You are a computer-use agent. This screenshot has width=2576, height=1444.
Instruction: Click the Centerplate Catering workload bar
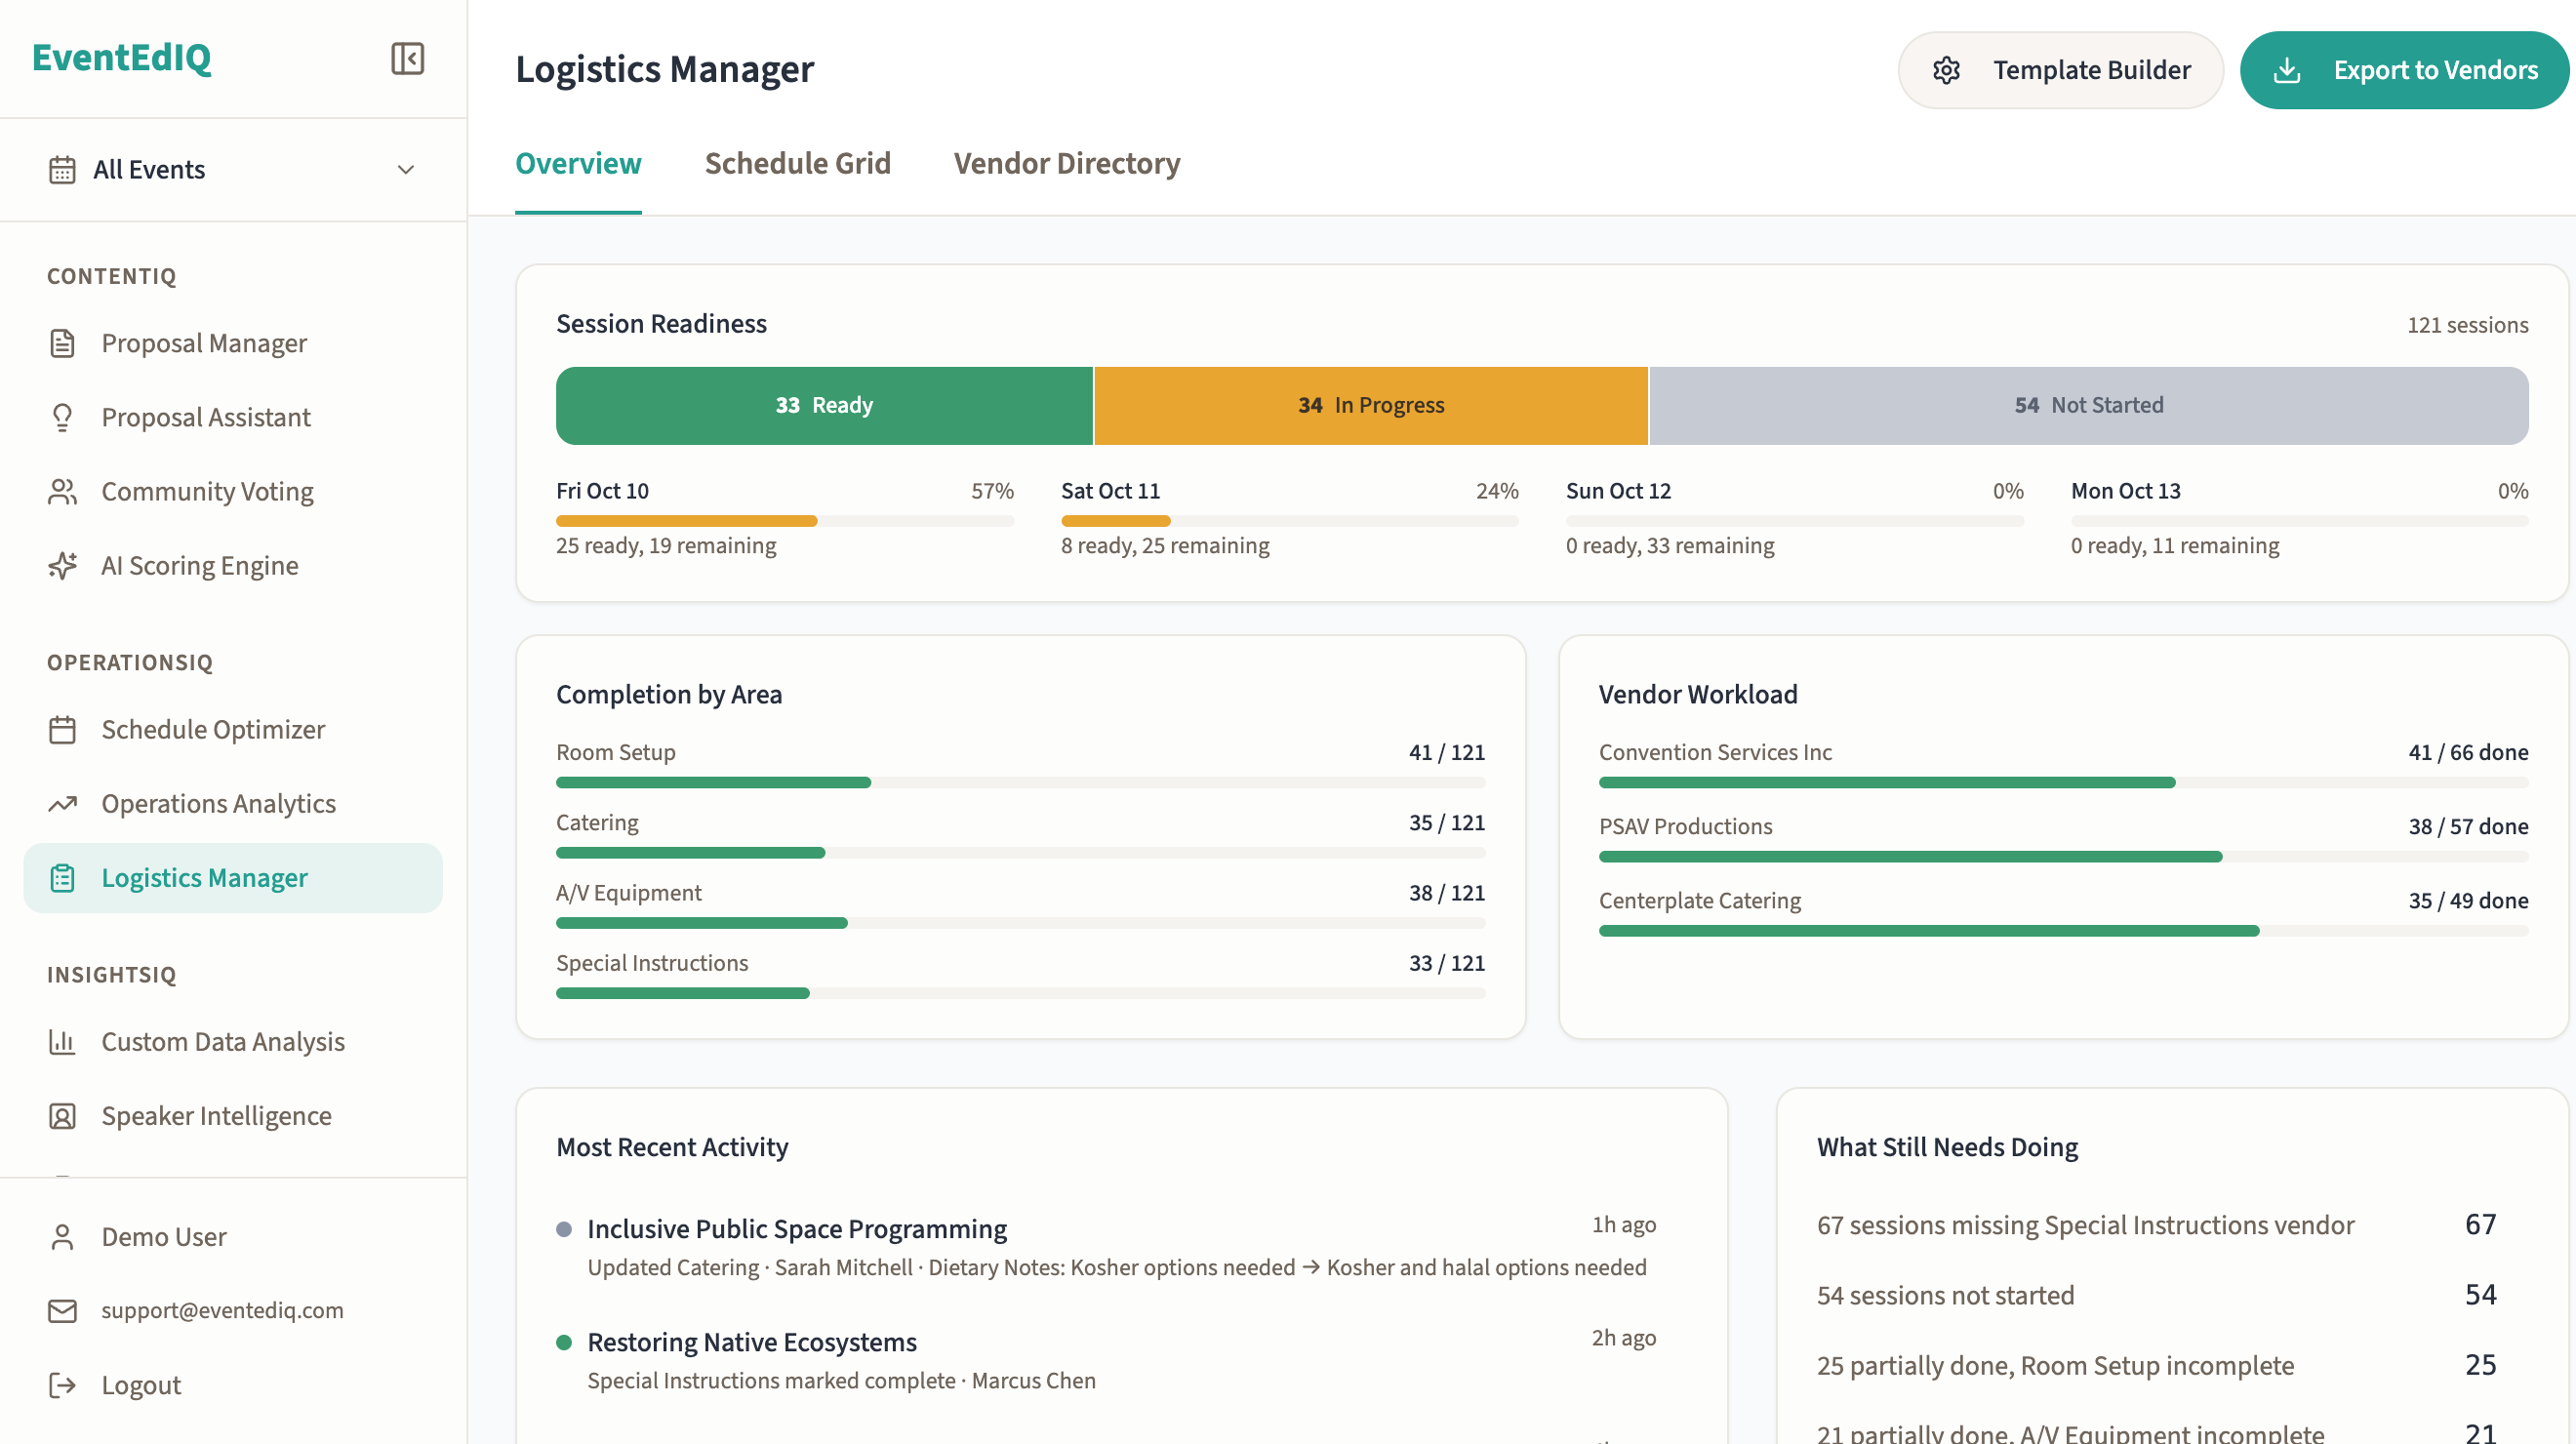point(2064,930)
